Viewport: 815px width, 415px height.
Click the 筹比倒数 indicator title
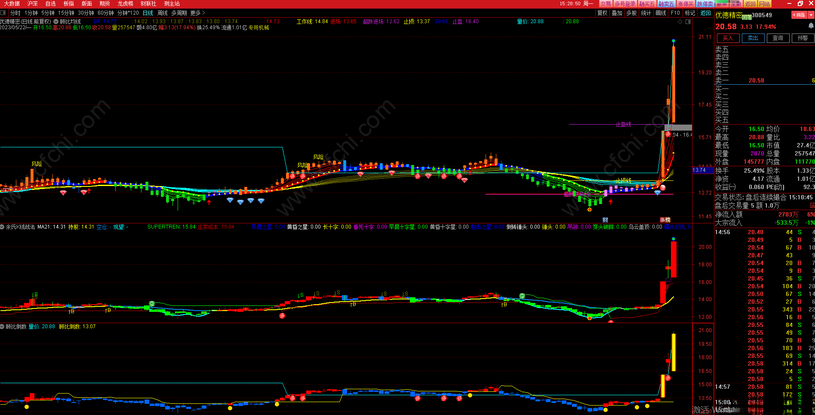(x=16, y=327)
